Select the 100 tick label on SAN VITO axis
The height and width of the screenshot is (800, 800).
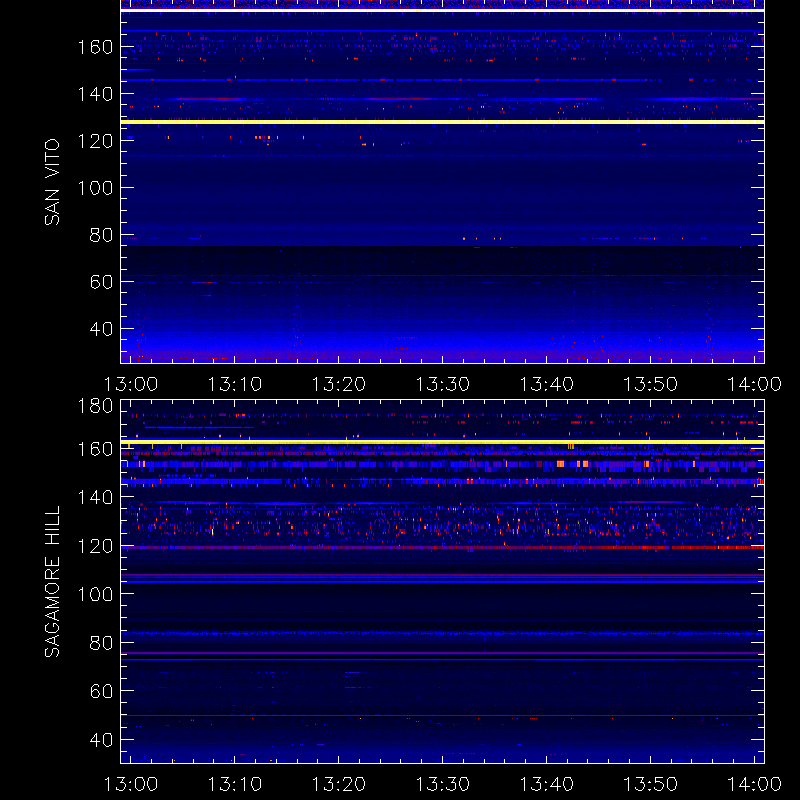95,188
